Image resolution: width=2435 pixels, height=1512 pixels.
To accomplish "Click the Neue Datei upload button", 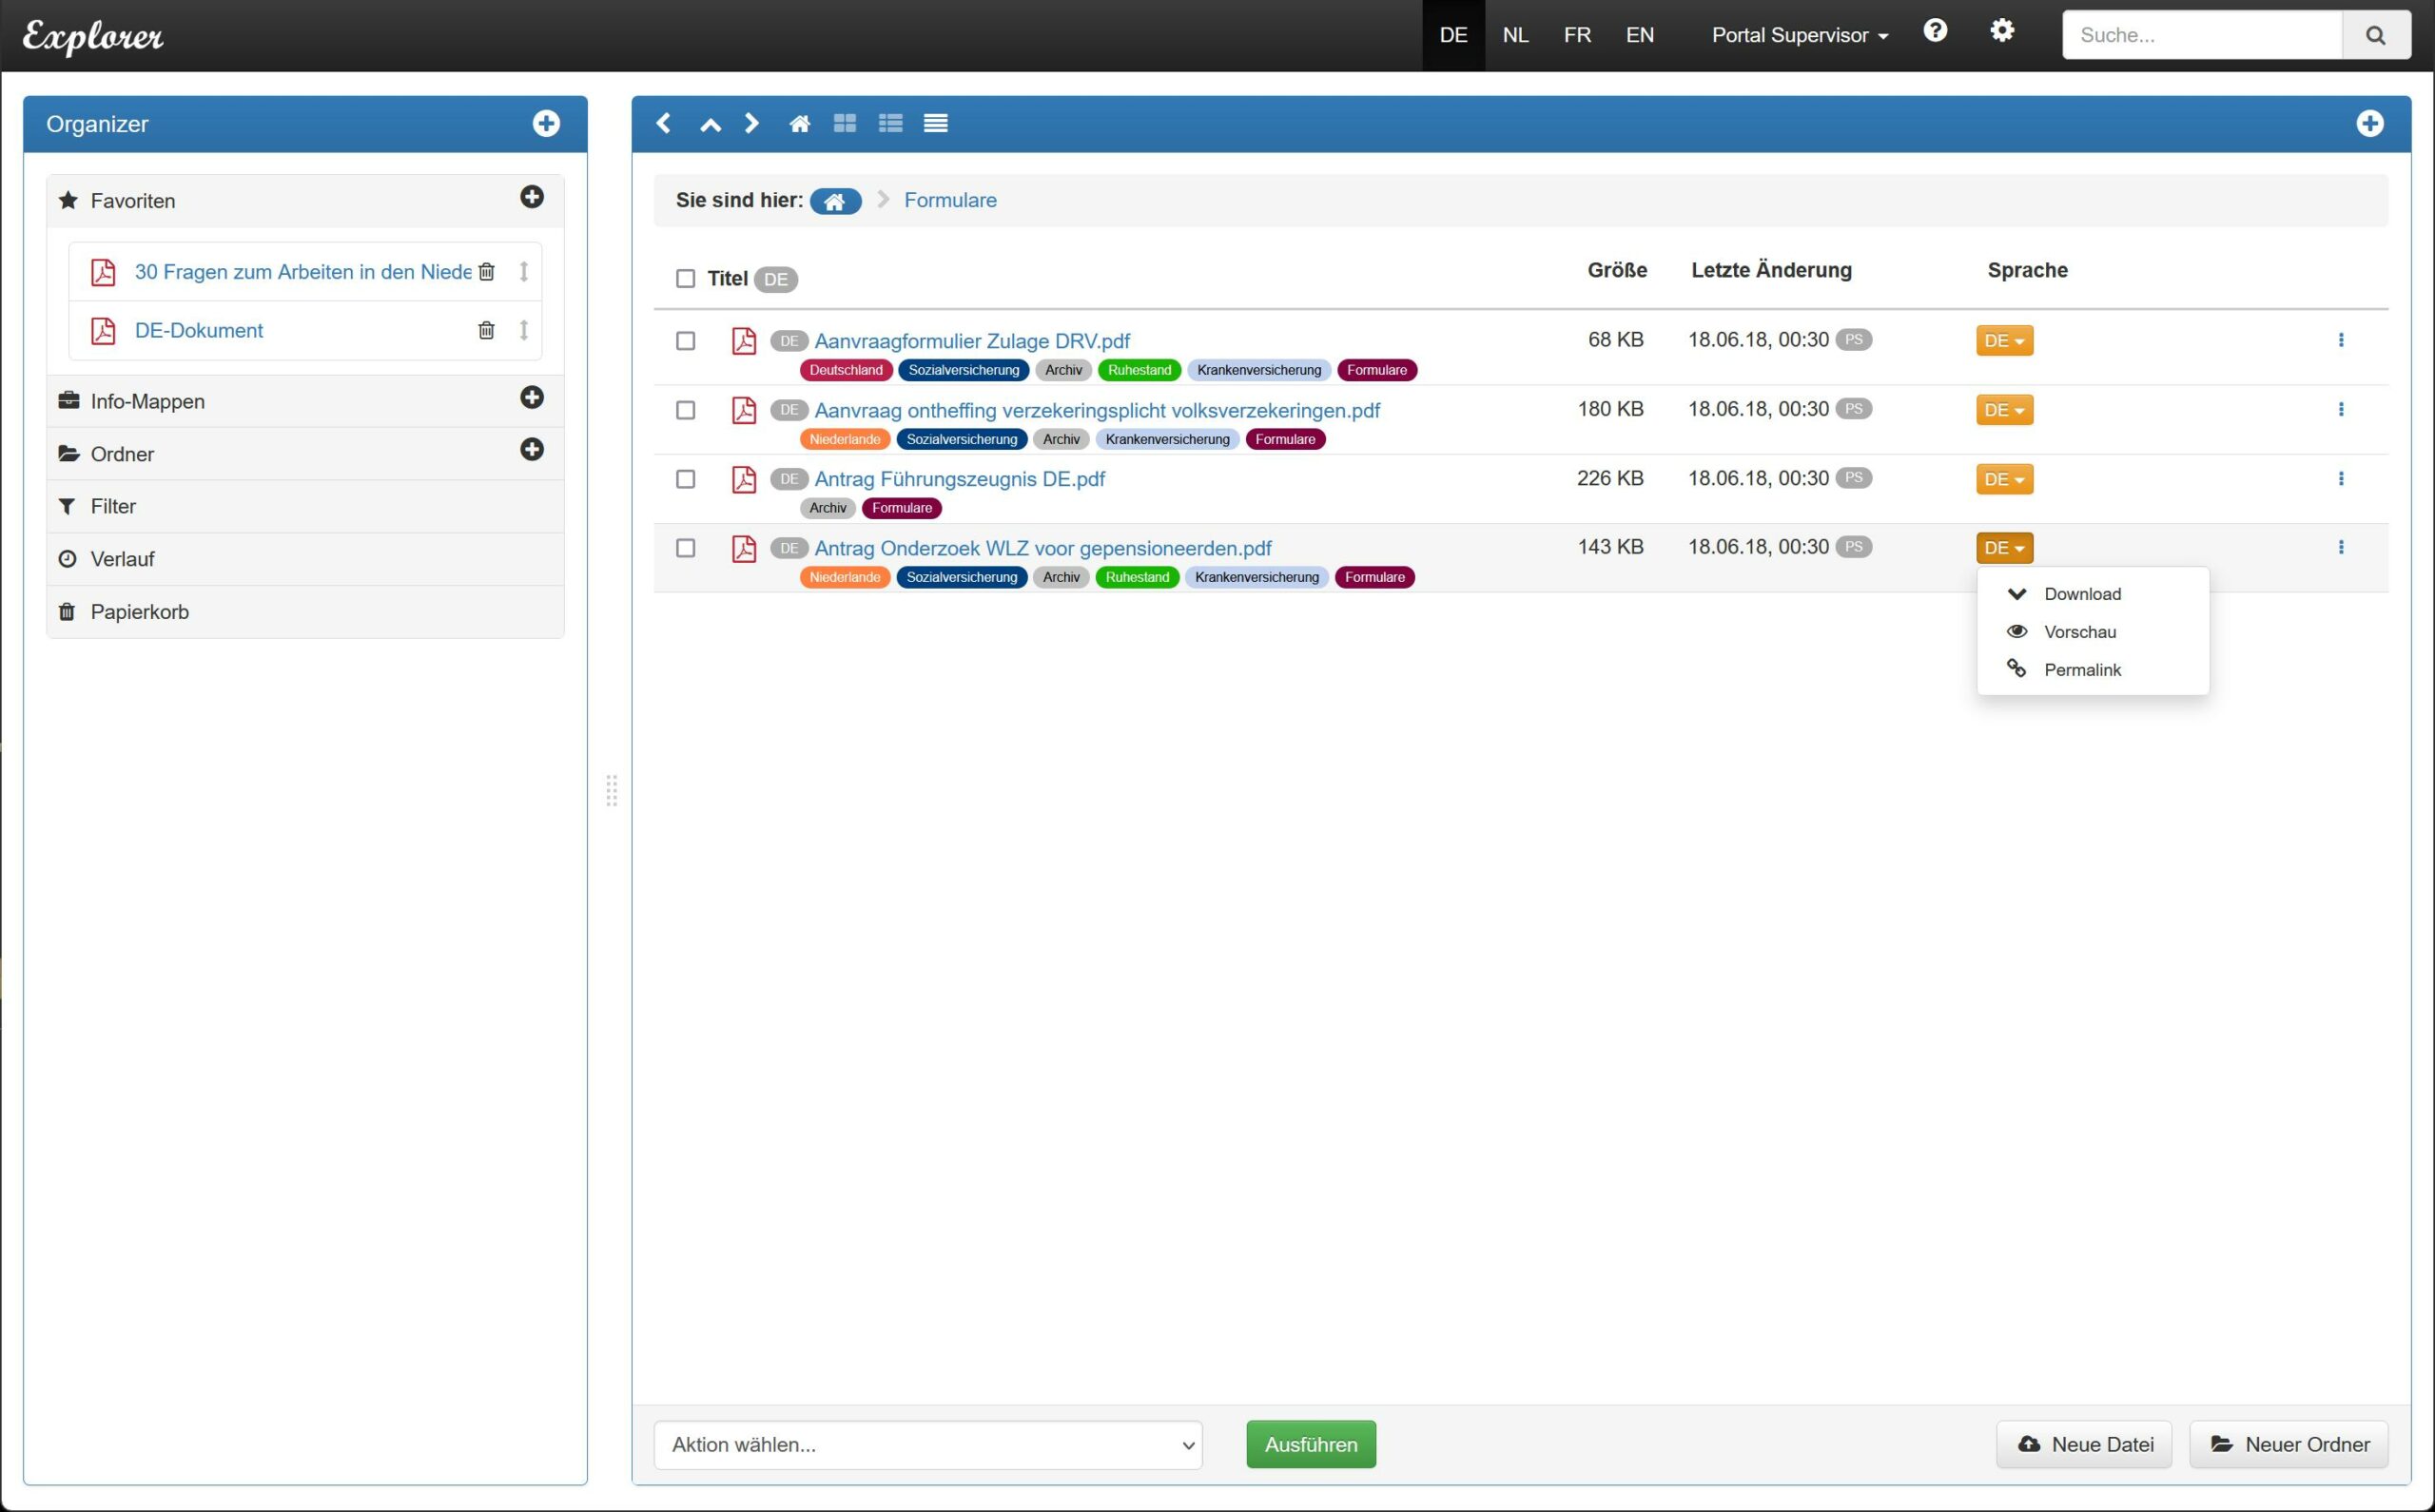I will click(x=2084, y=1444).
